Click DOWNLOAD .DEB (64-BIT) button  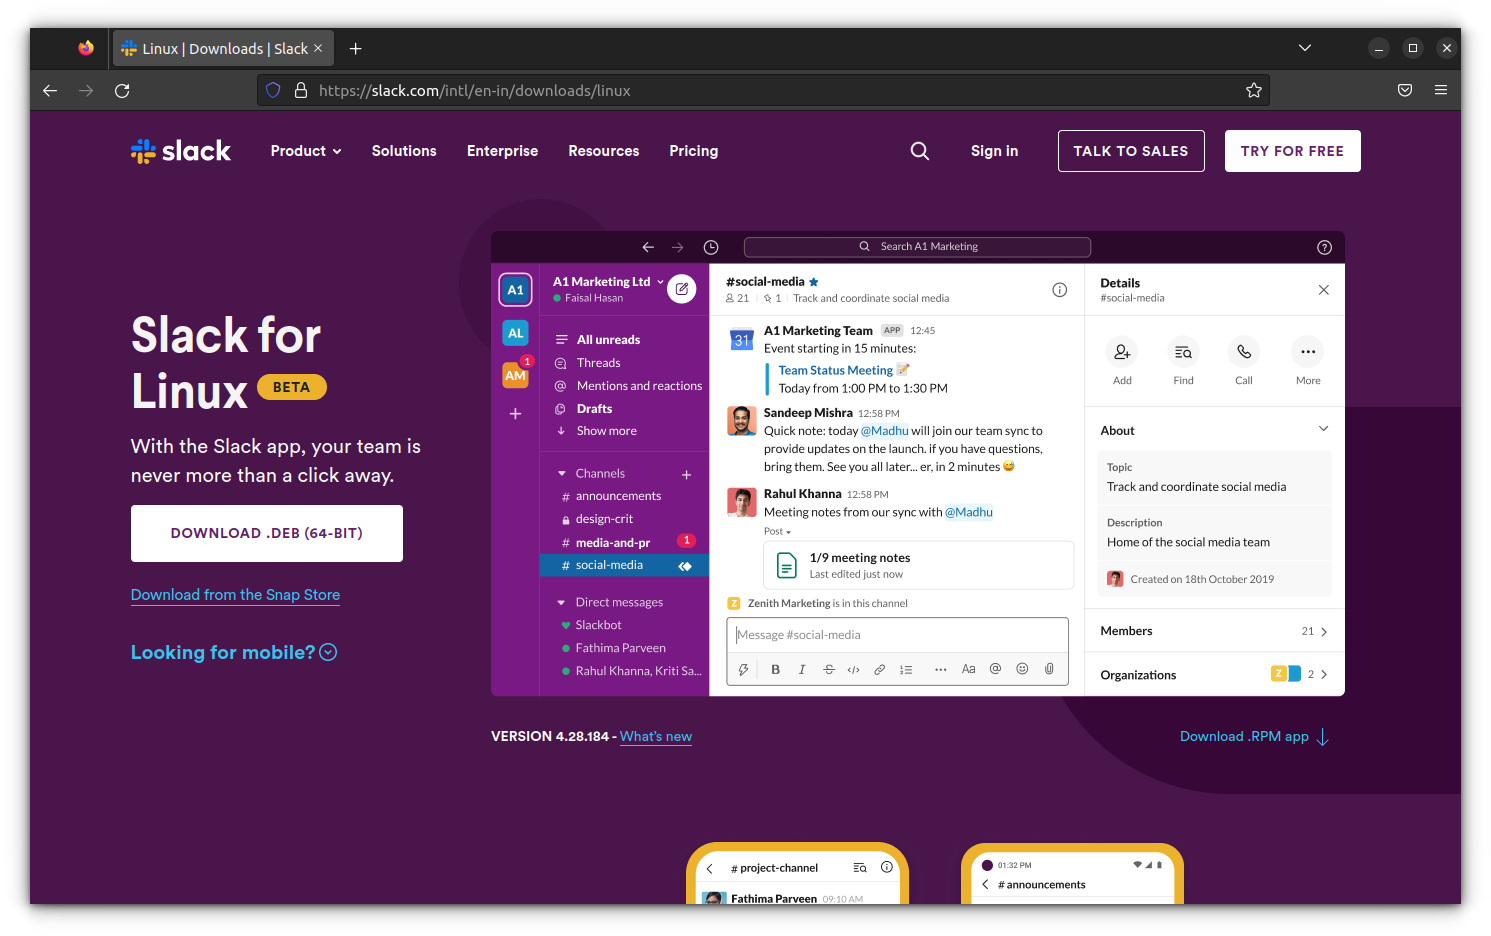(x=267, y=533)
